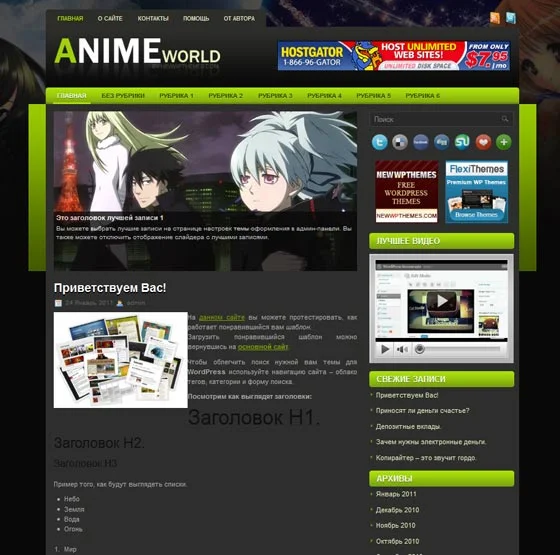Open the О САЙТЕ page
This screenshot has width=560, height=555.
(x=110, y=19)
